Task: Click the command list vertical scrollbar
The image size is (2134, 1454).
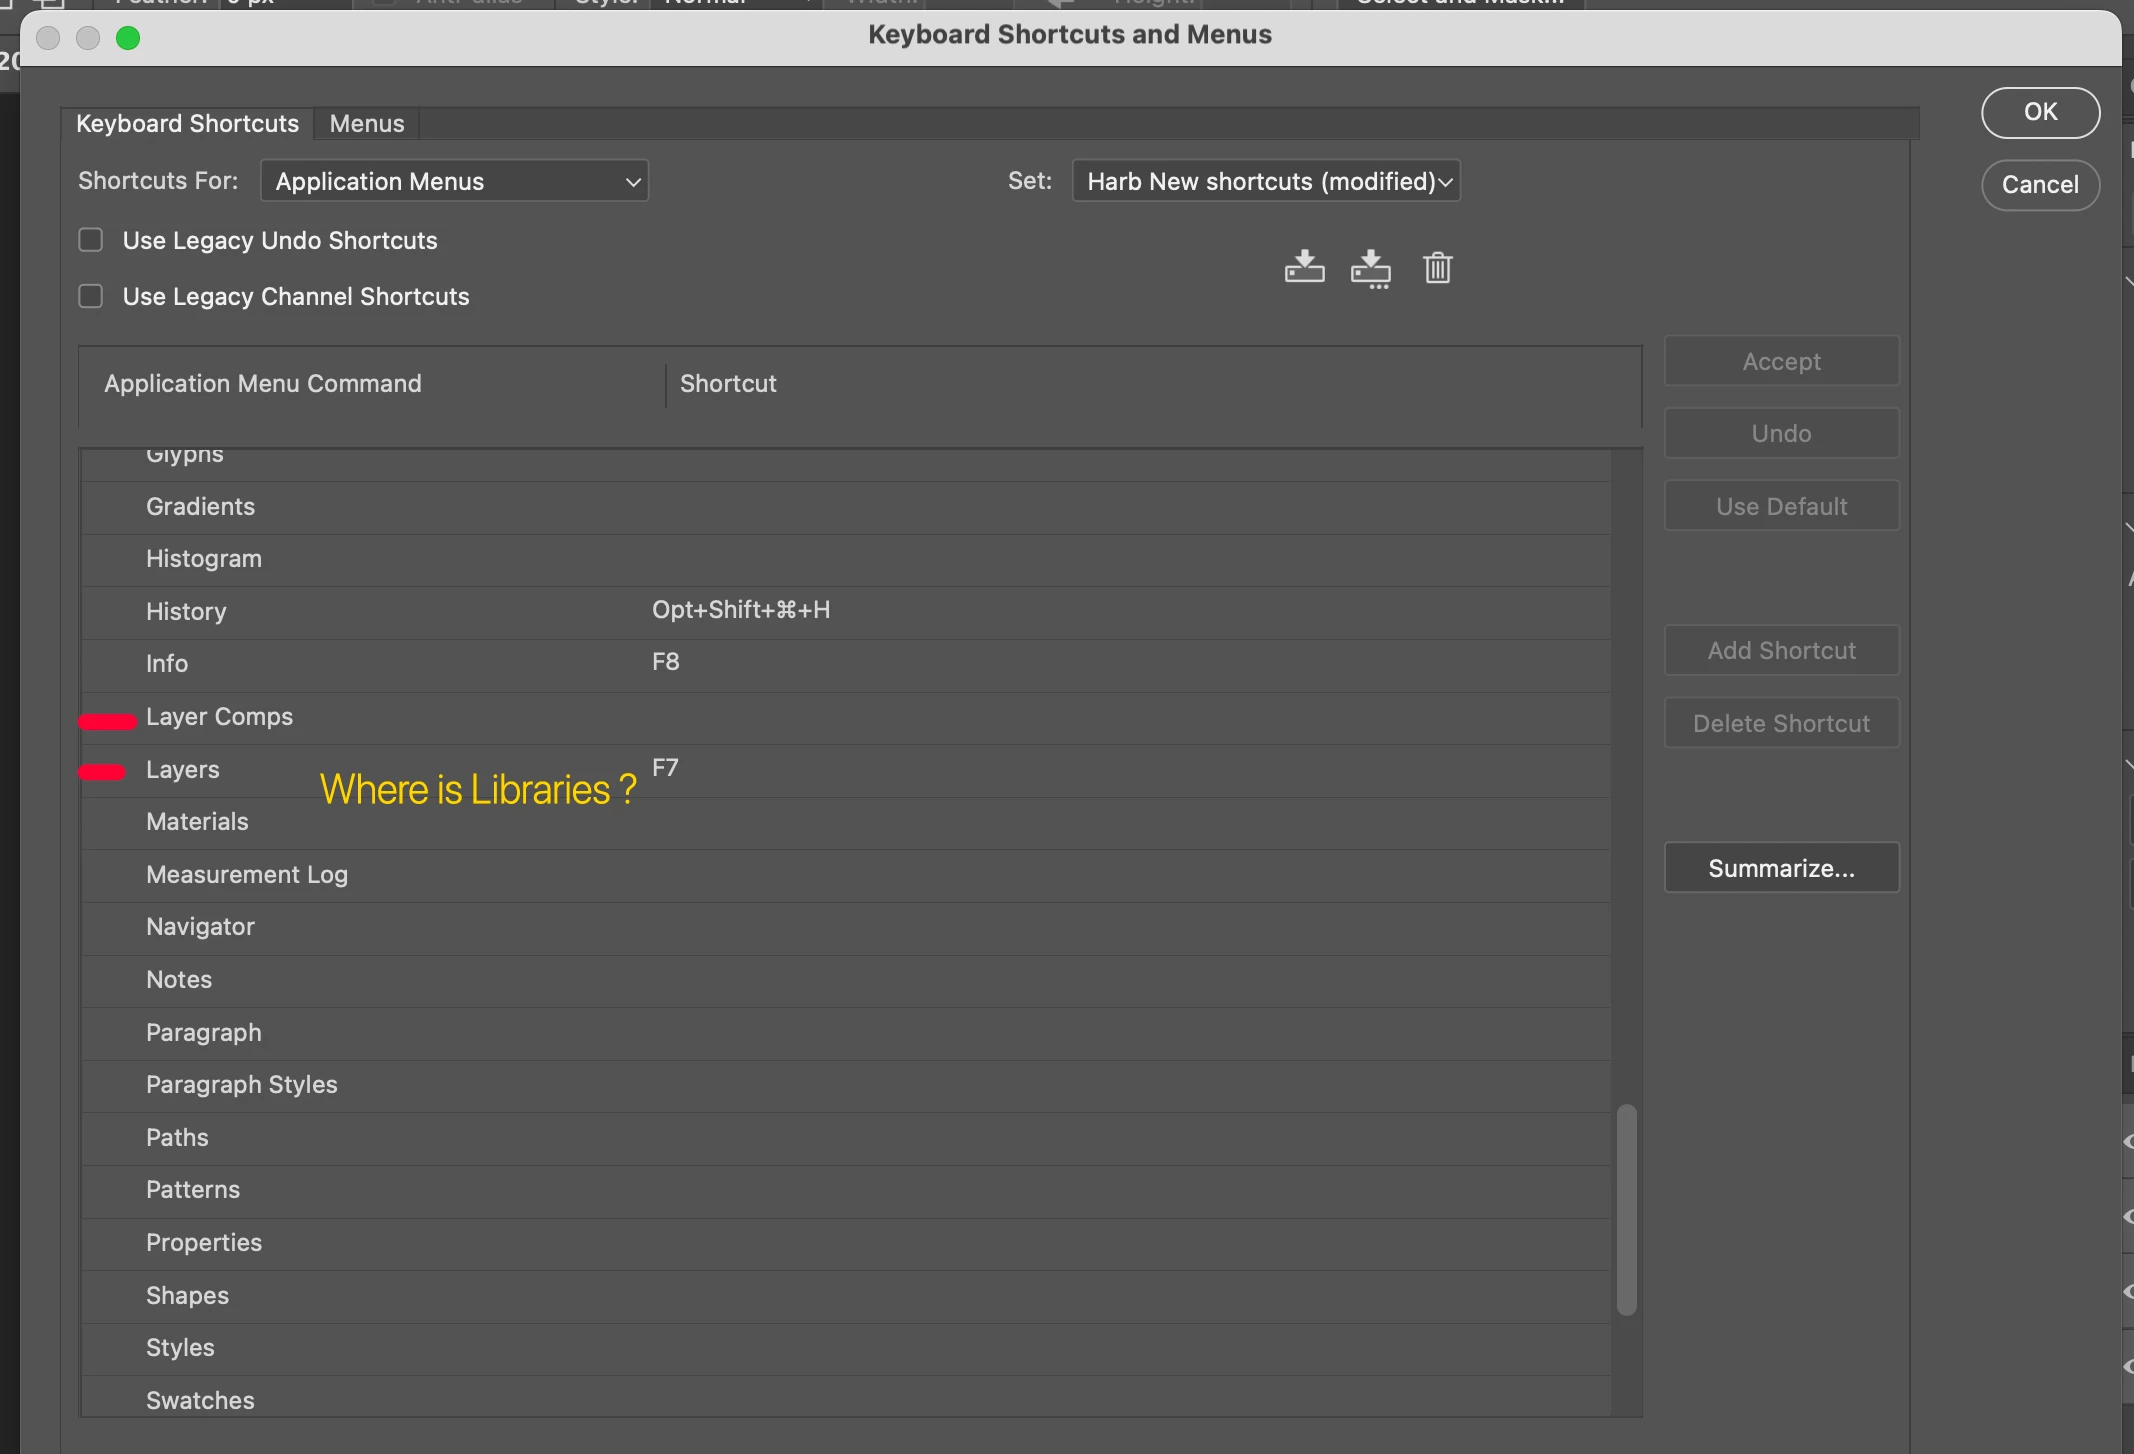Action: [1627, 1209]
